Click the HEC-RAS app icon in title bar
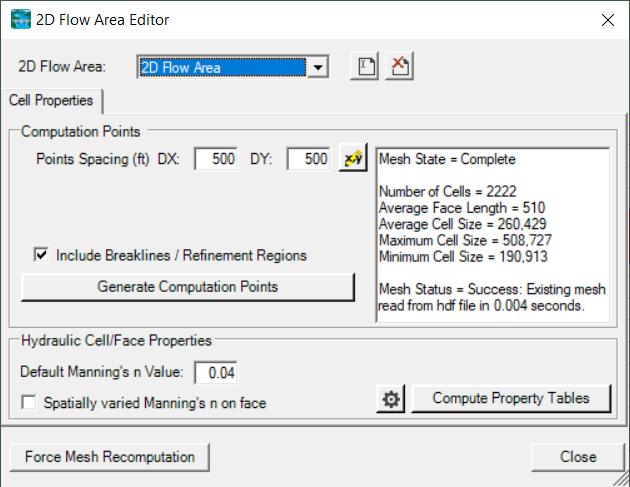 click(x=20, y=19)
